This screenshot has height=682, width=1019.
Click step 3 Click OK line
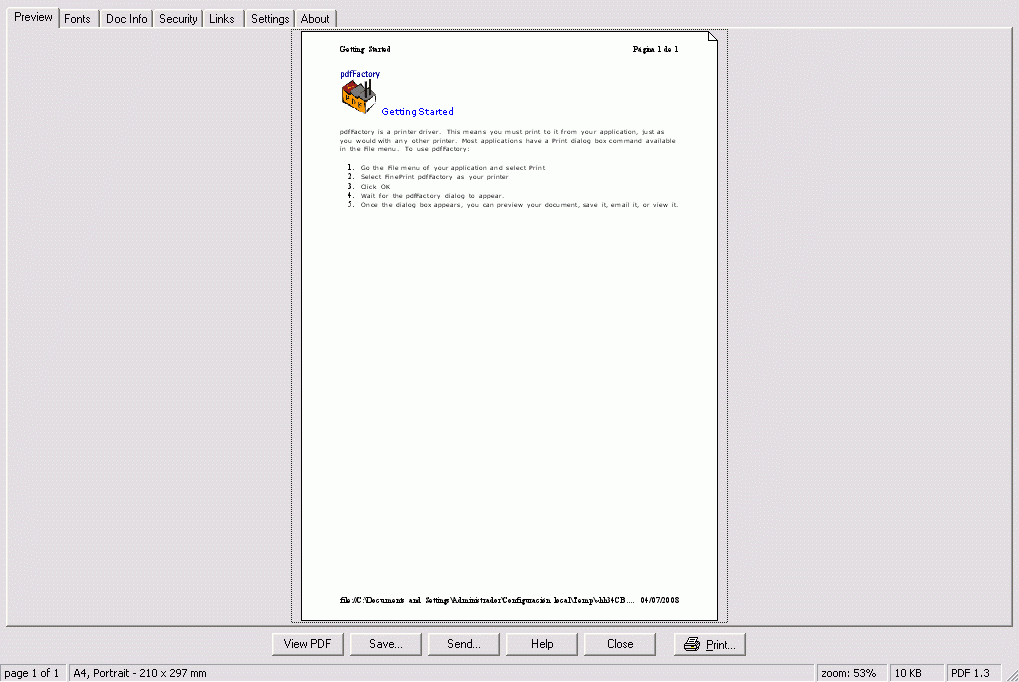point(375,187)
